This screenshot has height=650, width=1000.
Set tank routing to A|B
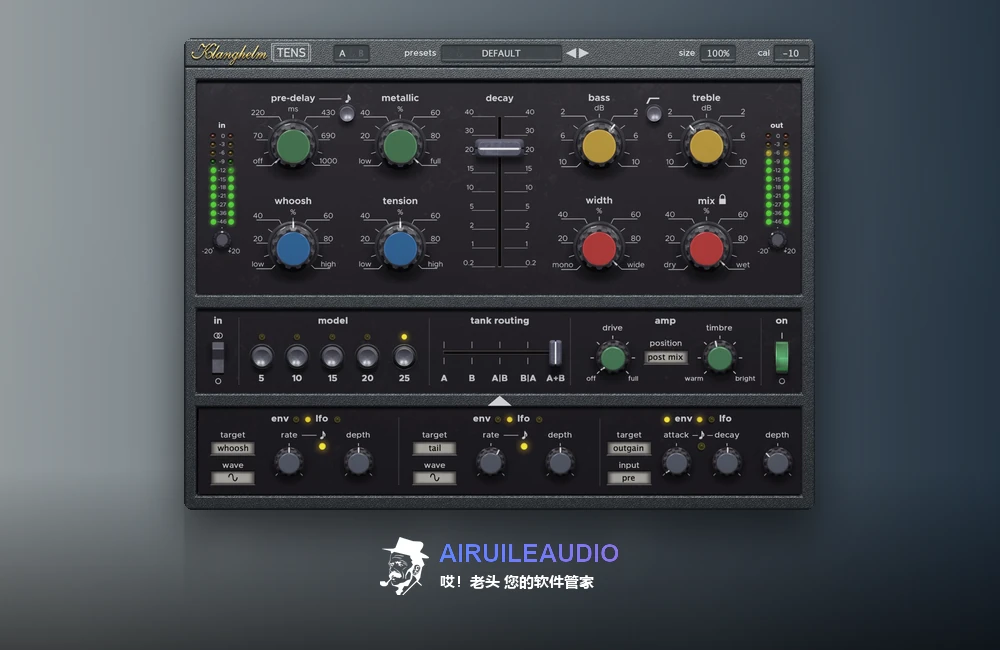click(x=499, y=378)
